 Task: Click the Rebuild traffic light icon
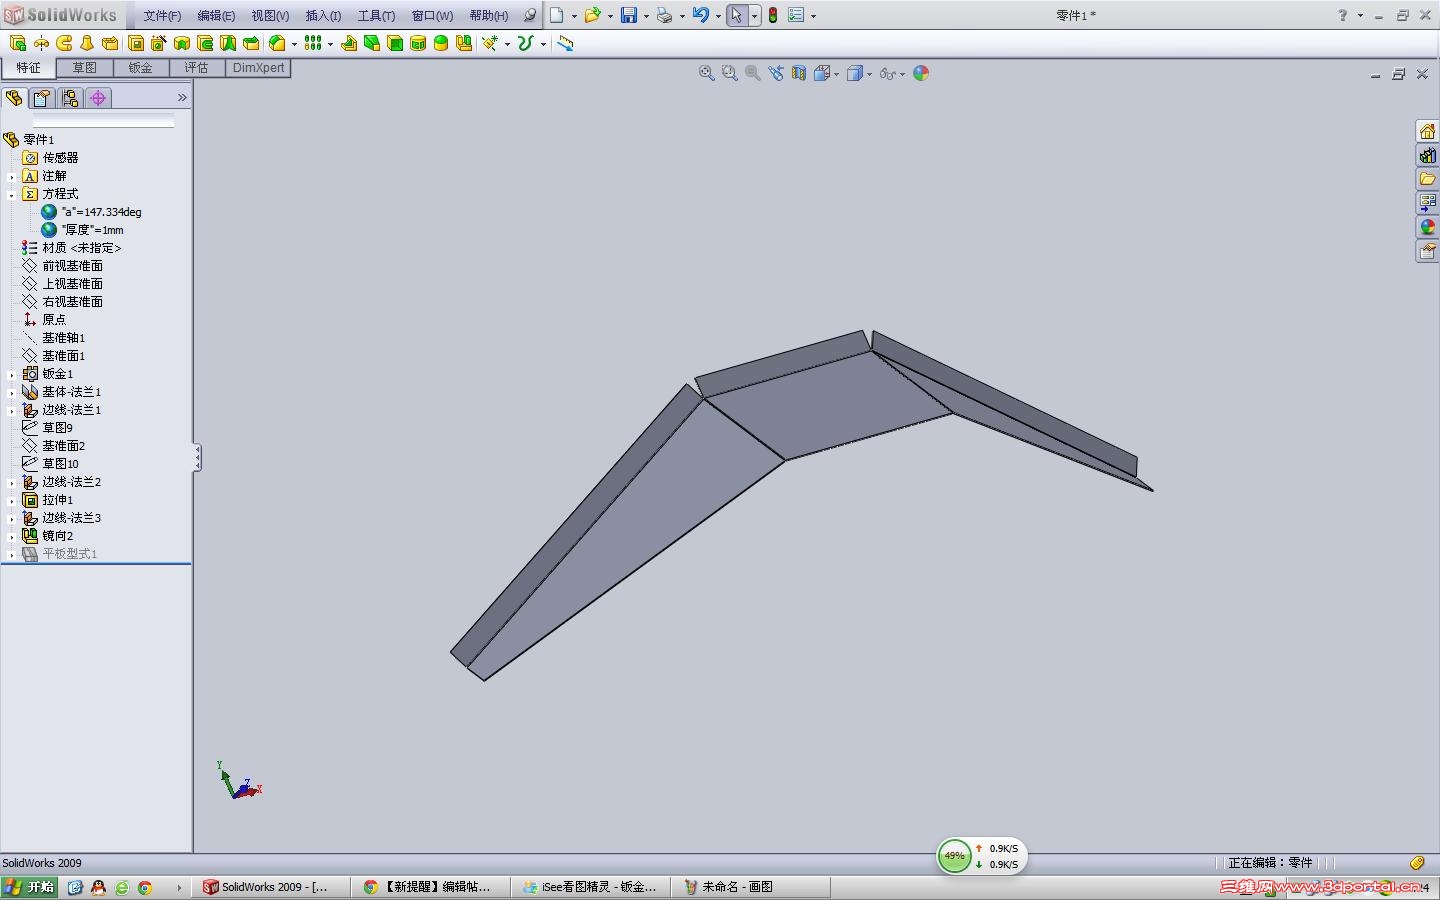coord(773,15)
